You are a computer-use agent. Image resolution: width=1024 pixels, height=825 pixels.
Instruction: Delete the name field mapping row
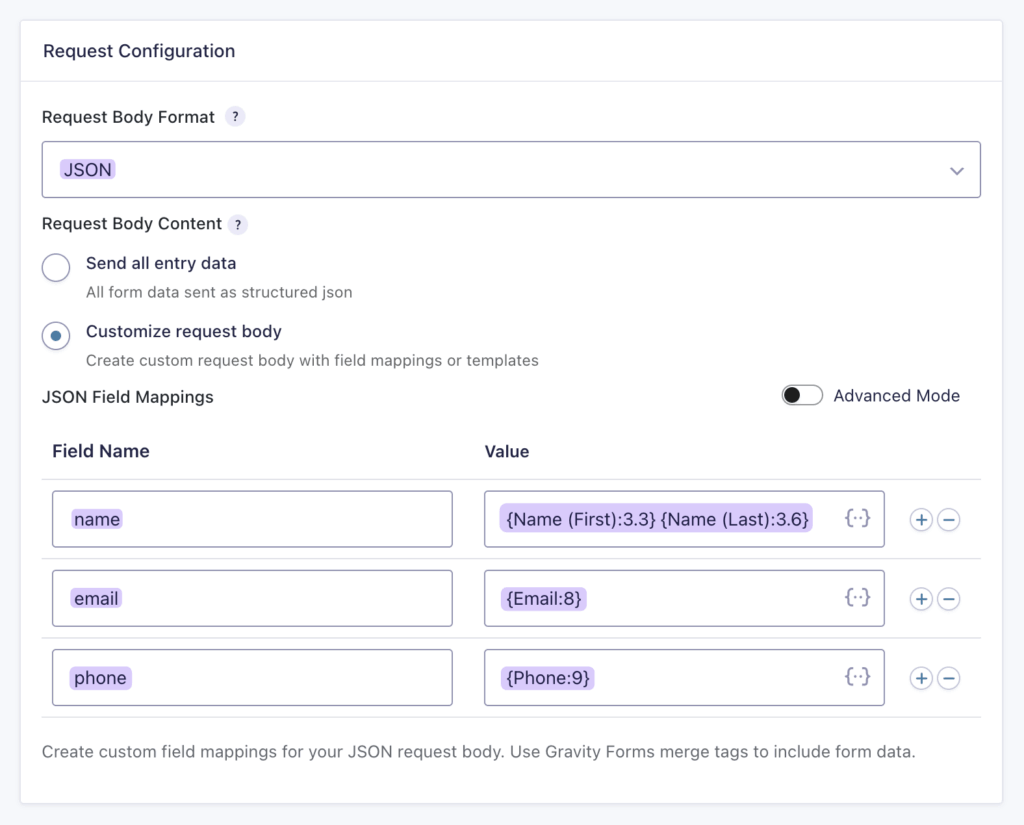point(949,519)
